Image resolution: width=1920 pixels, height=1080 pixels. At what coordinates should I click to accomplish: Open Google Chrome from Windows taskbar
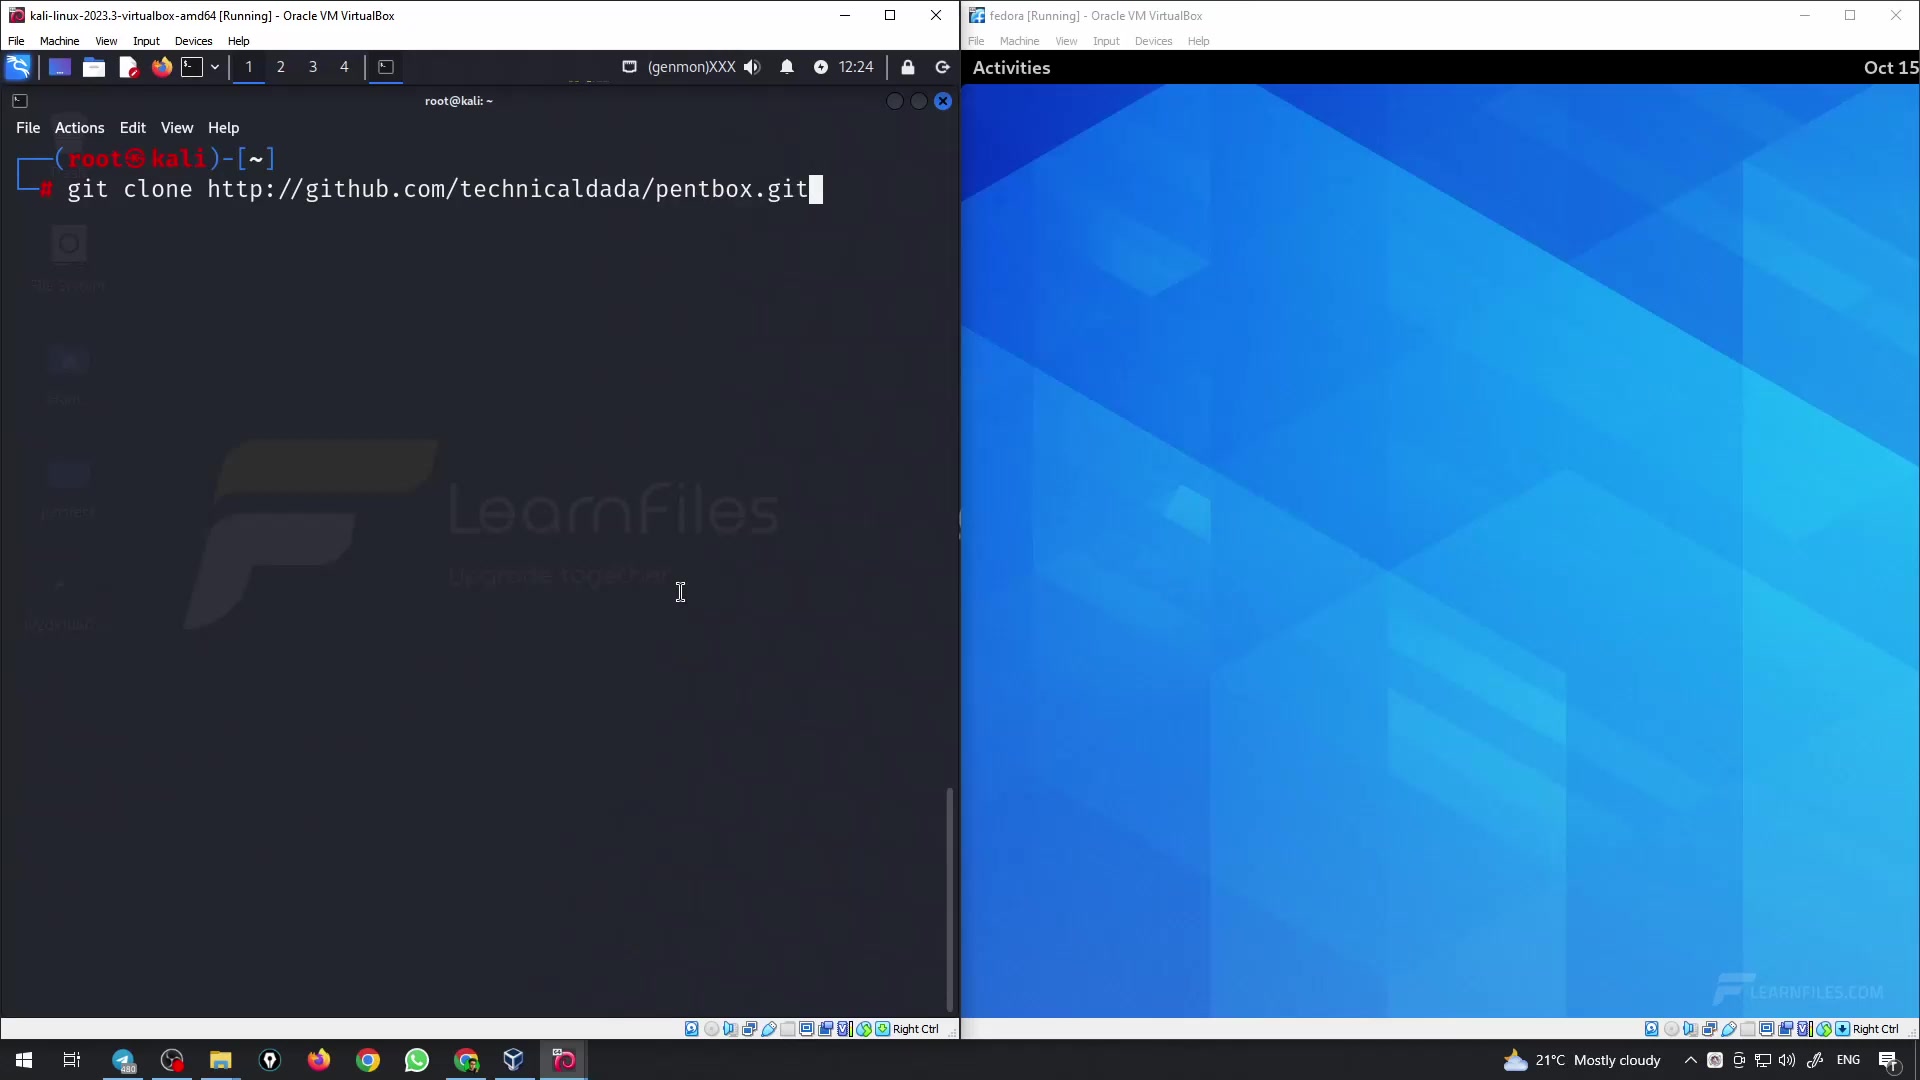tap(368, 1060)
